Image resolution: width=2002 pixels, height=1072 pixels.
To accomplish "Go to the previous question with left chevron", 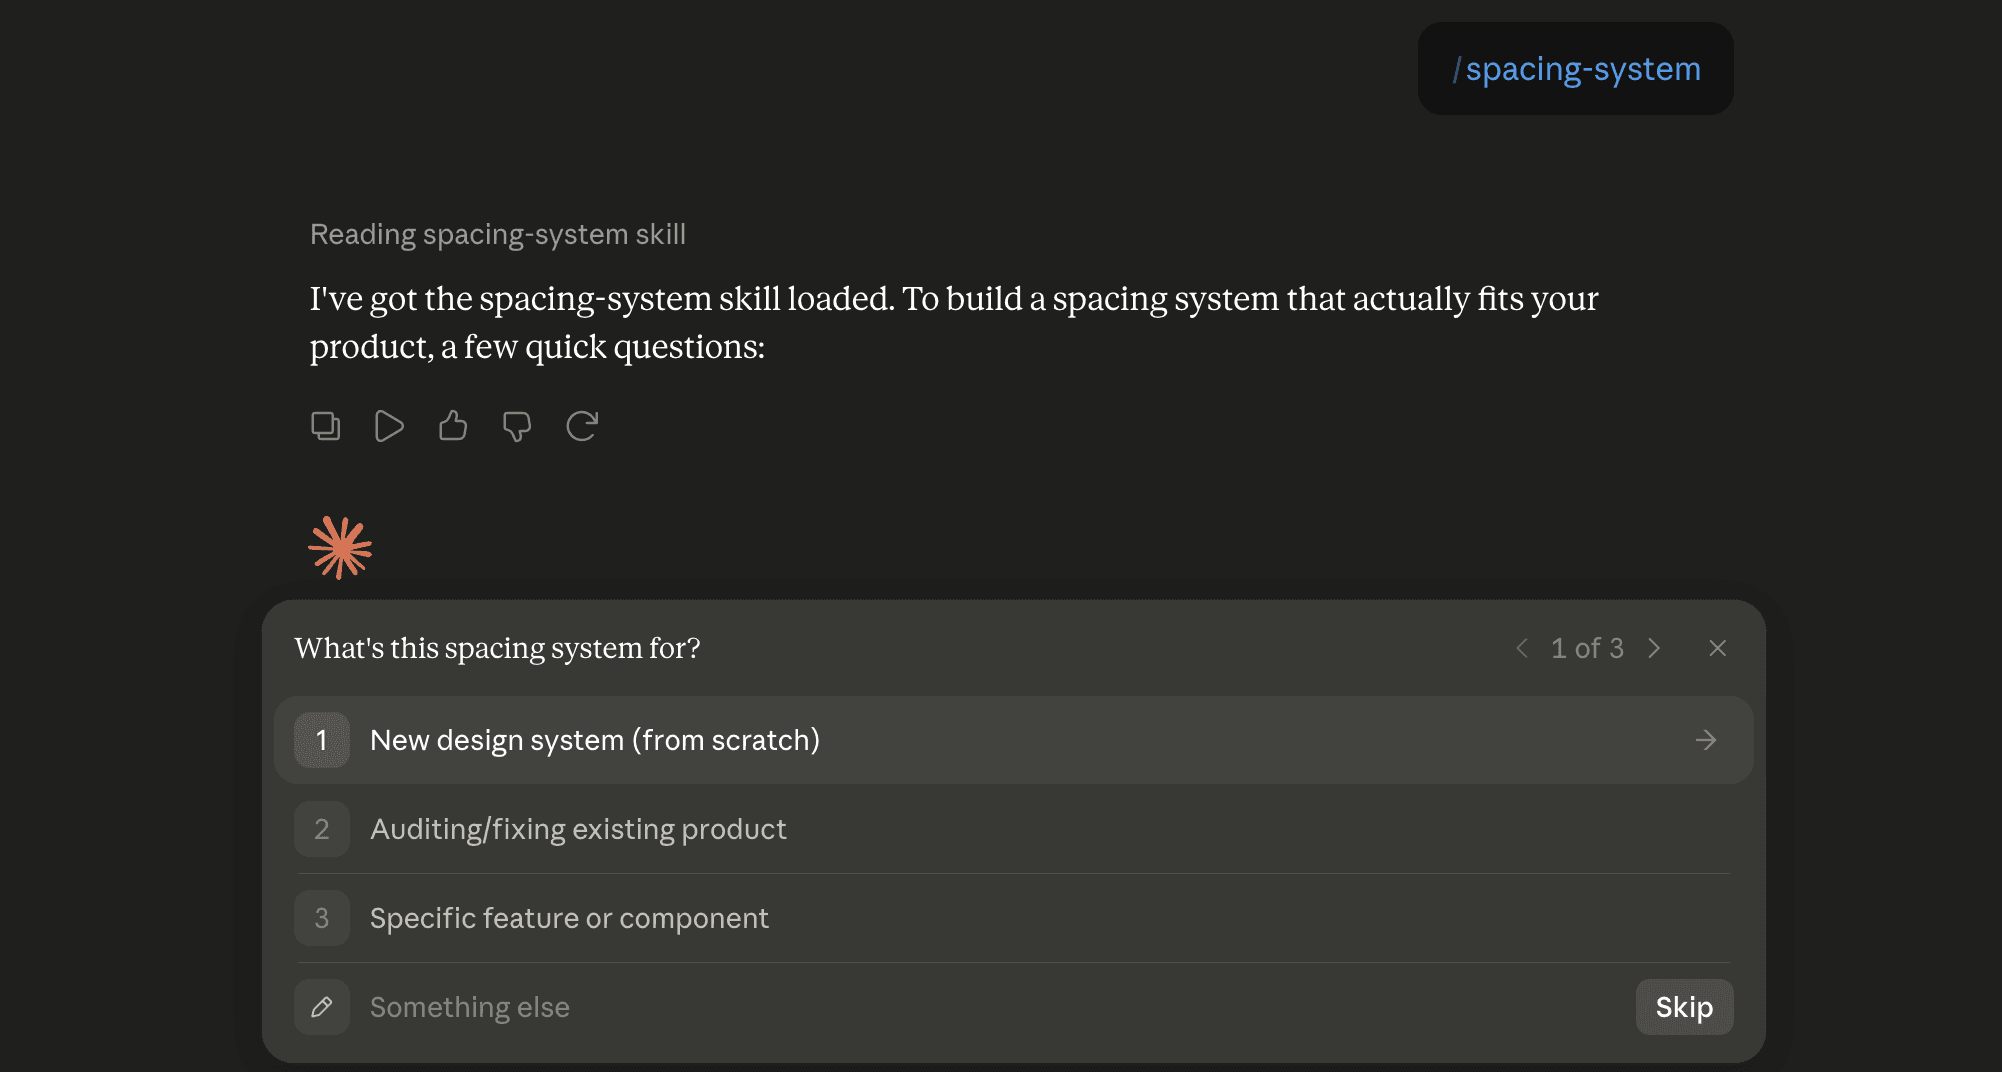I will click(1522, 648).
